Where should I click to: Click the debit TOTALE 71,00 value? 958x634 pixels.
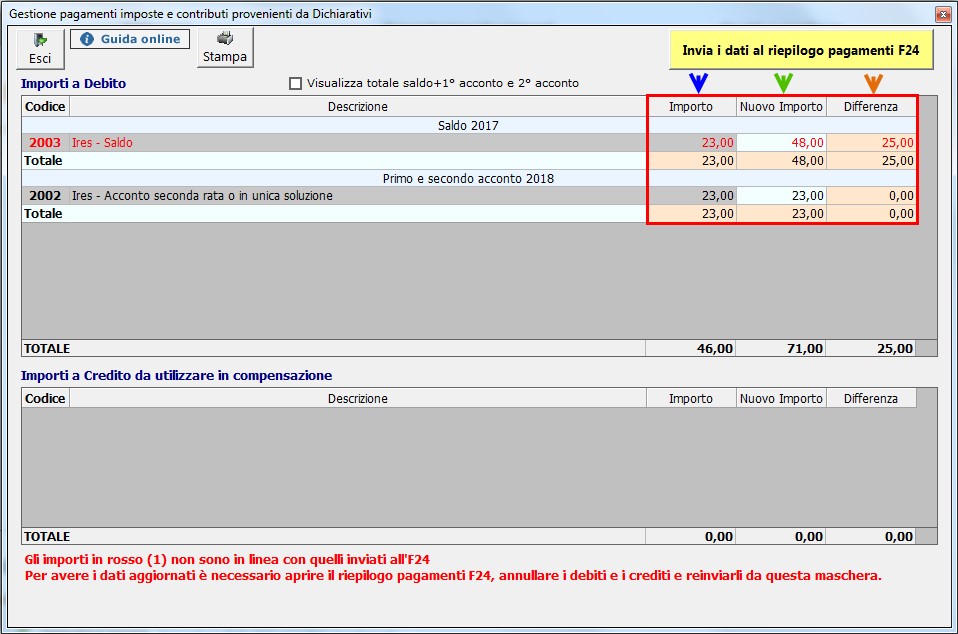tap(781, 348)
